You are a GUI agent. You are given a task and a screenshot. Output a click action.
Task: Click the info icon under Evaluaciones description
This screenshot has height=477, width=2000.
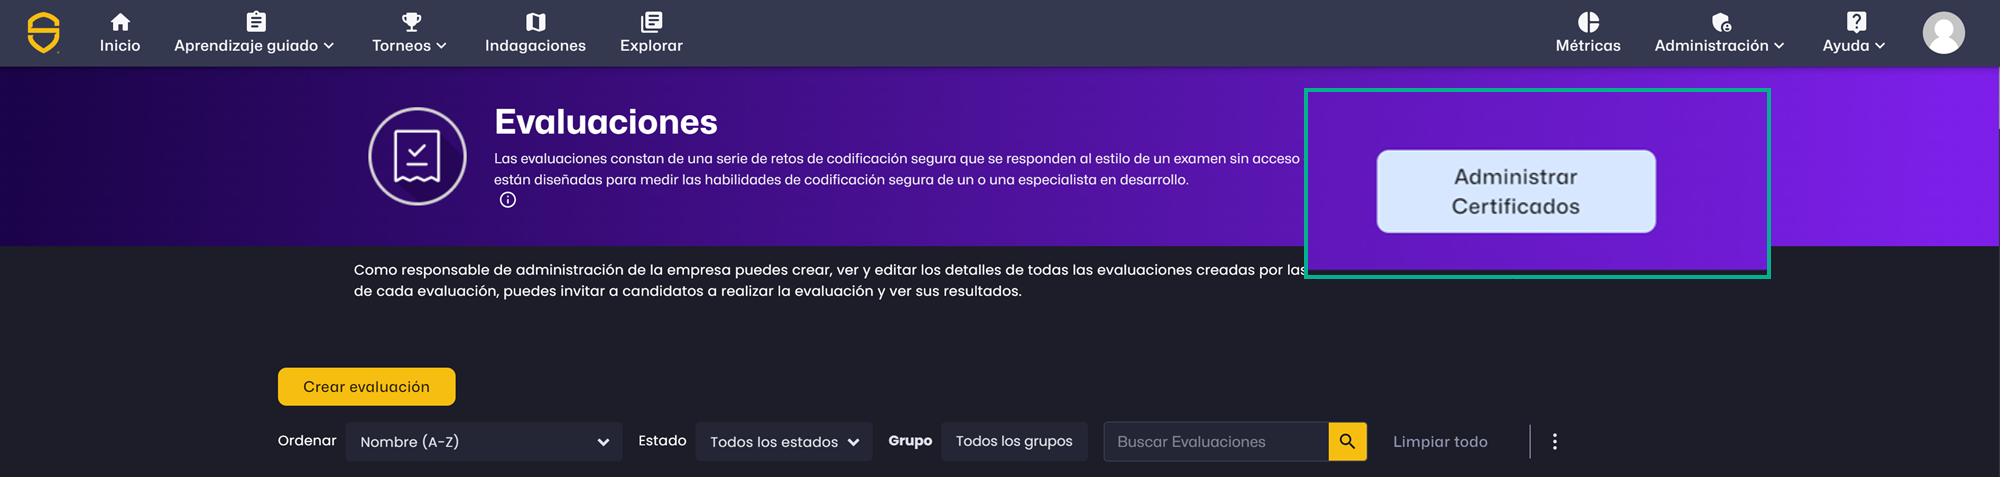(x=508, y=200)
